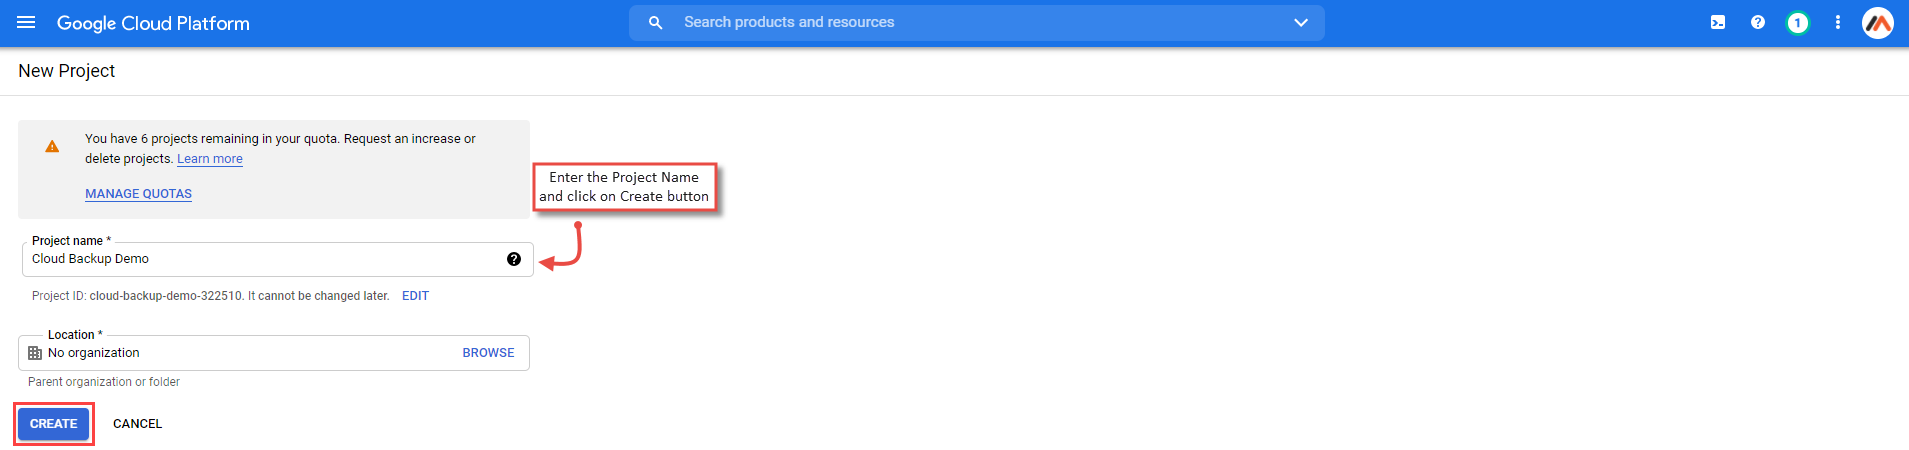View notifications badge showing 1
The width and height of the screenshot is (1909, 450).
coord(1798,22)
